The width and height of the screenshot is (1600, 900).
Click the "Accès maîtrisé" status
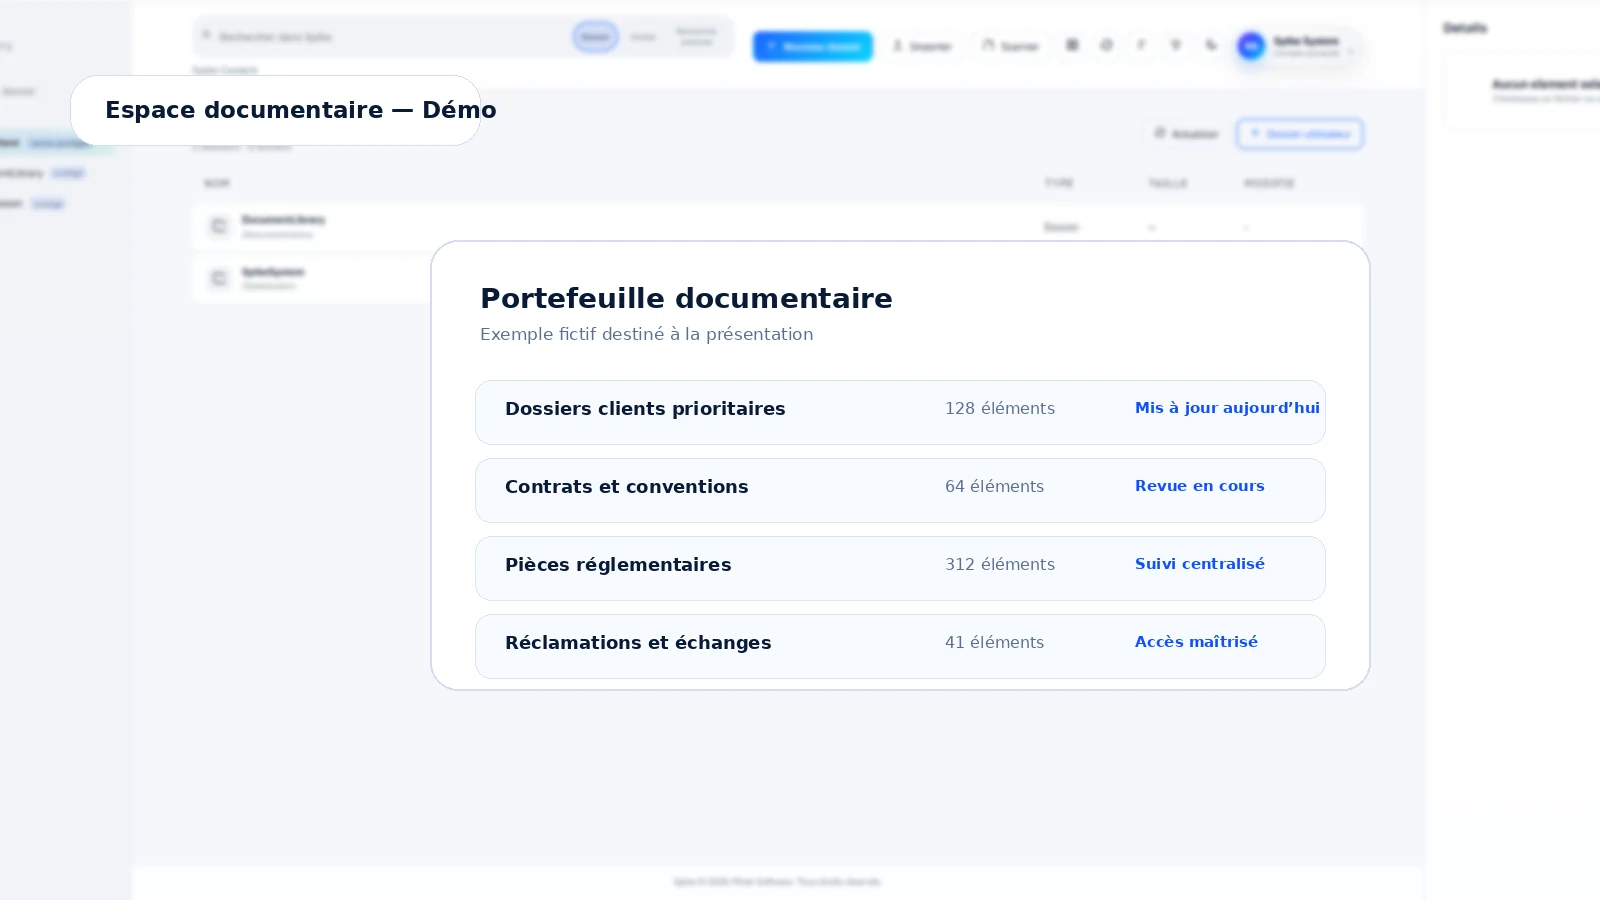point(1196,642)
